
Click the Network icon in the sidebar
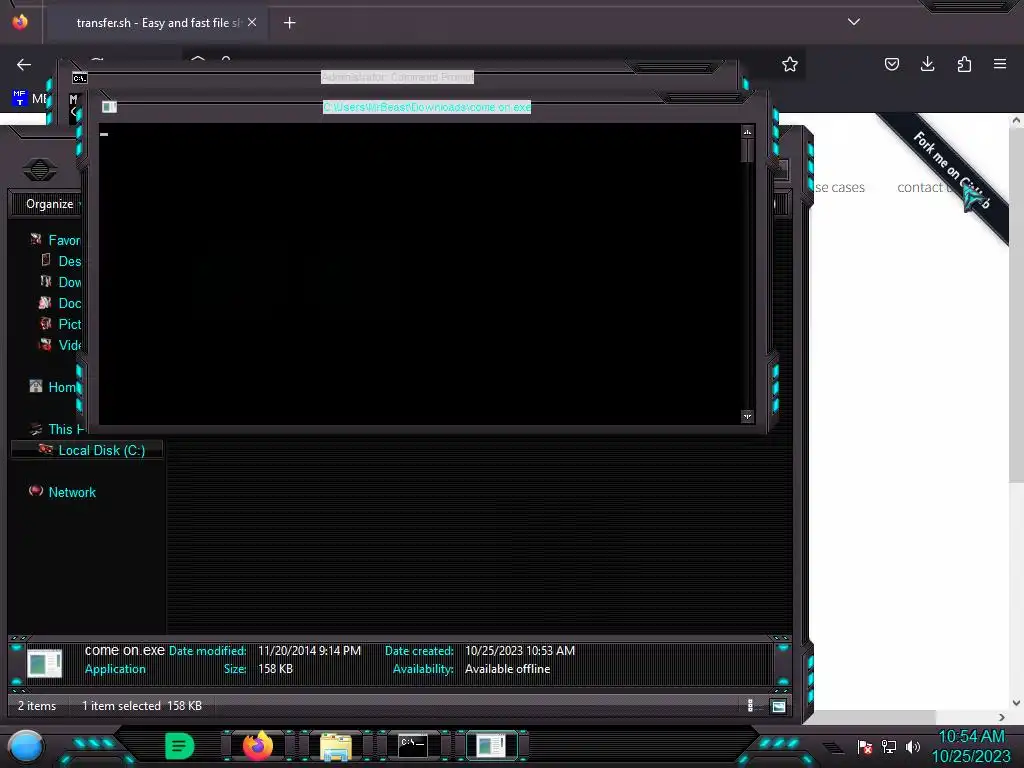coord(36,490)
